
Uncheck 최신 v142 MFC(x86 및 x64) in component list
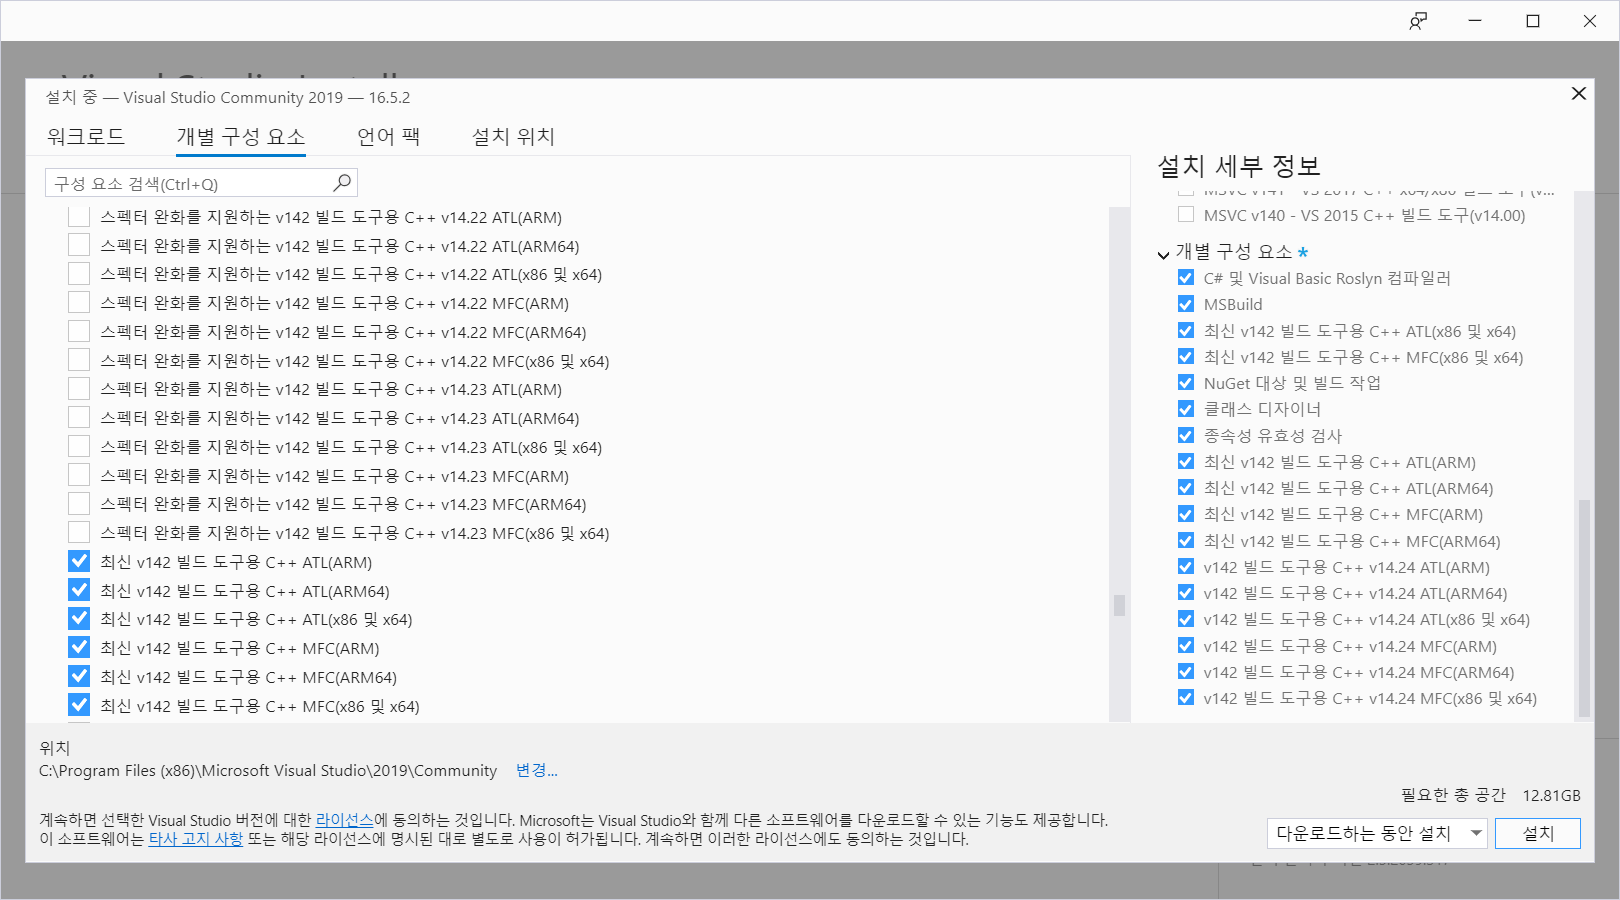coord(79,706)
